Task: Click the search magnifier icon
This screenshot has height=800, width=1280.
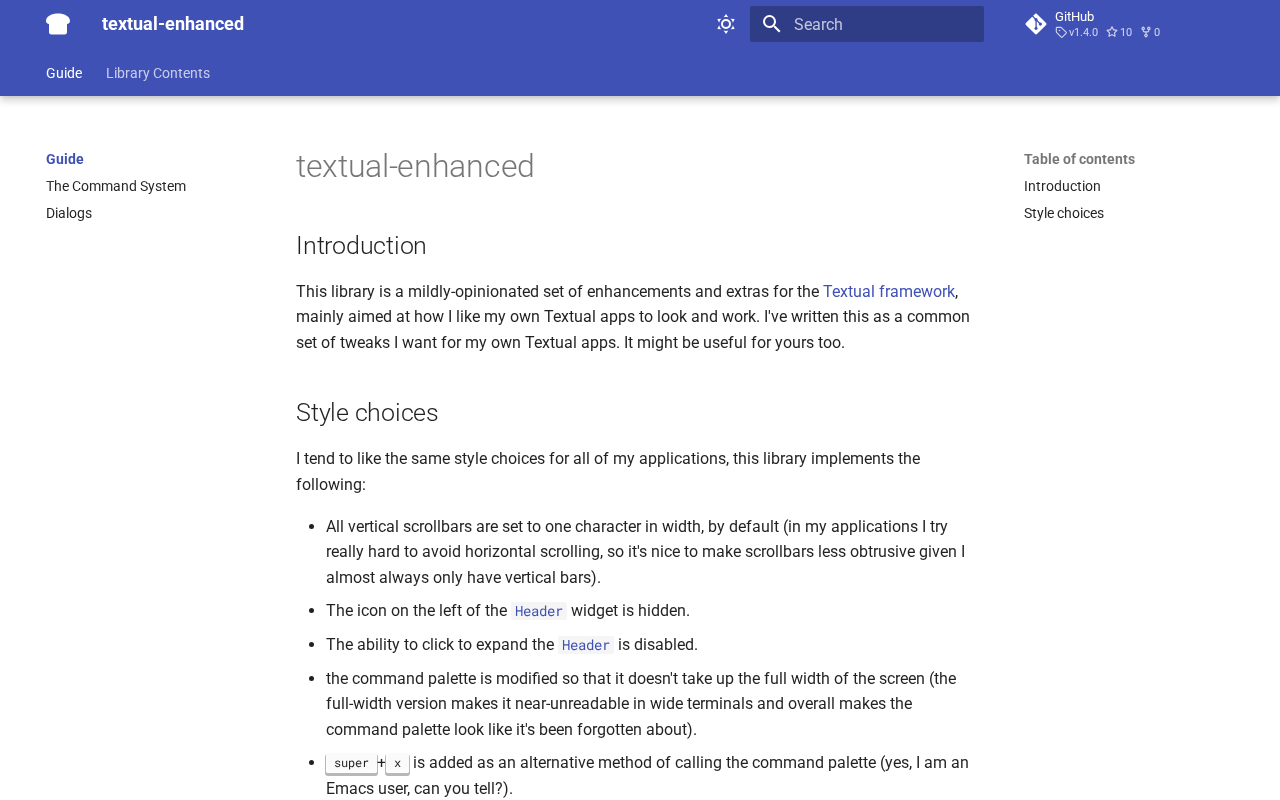Action: coord(771,24)
